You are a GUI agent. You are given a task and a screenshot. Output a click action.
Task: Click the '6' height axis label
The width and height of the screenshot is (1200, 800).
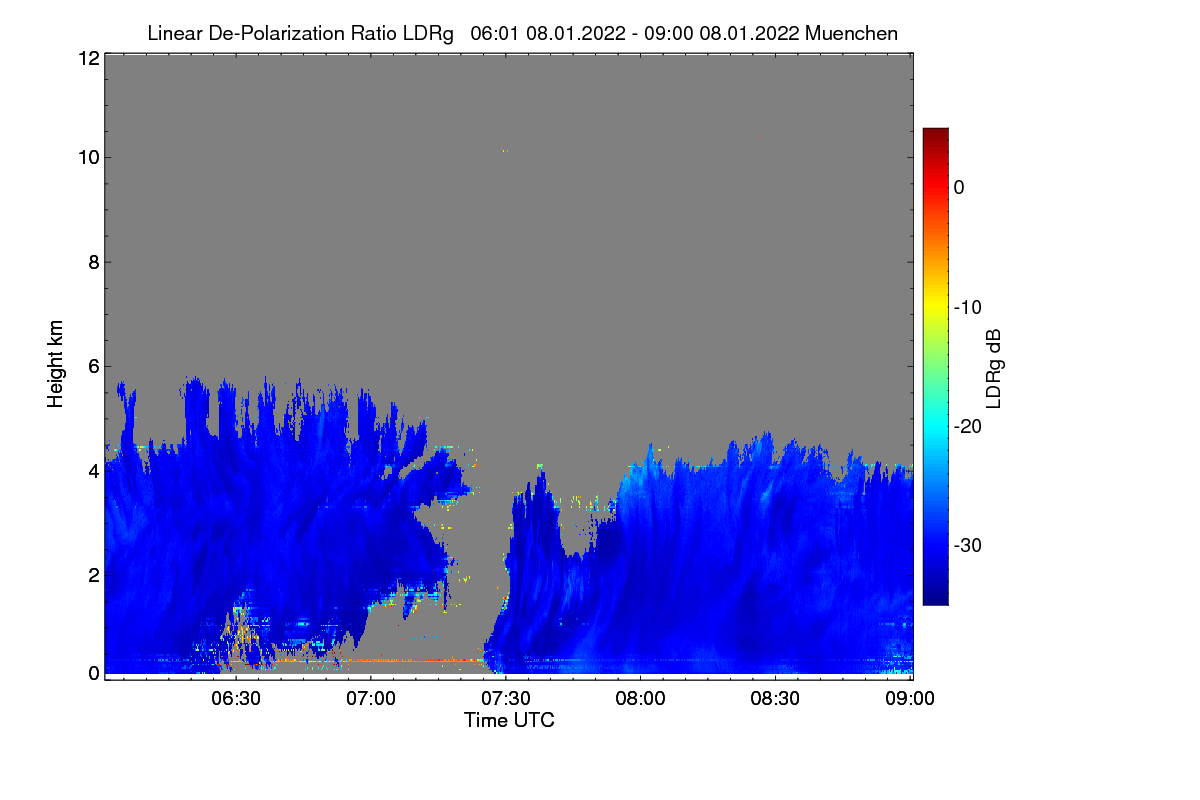(x=93, y=366)
